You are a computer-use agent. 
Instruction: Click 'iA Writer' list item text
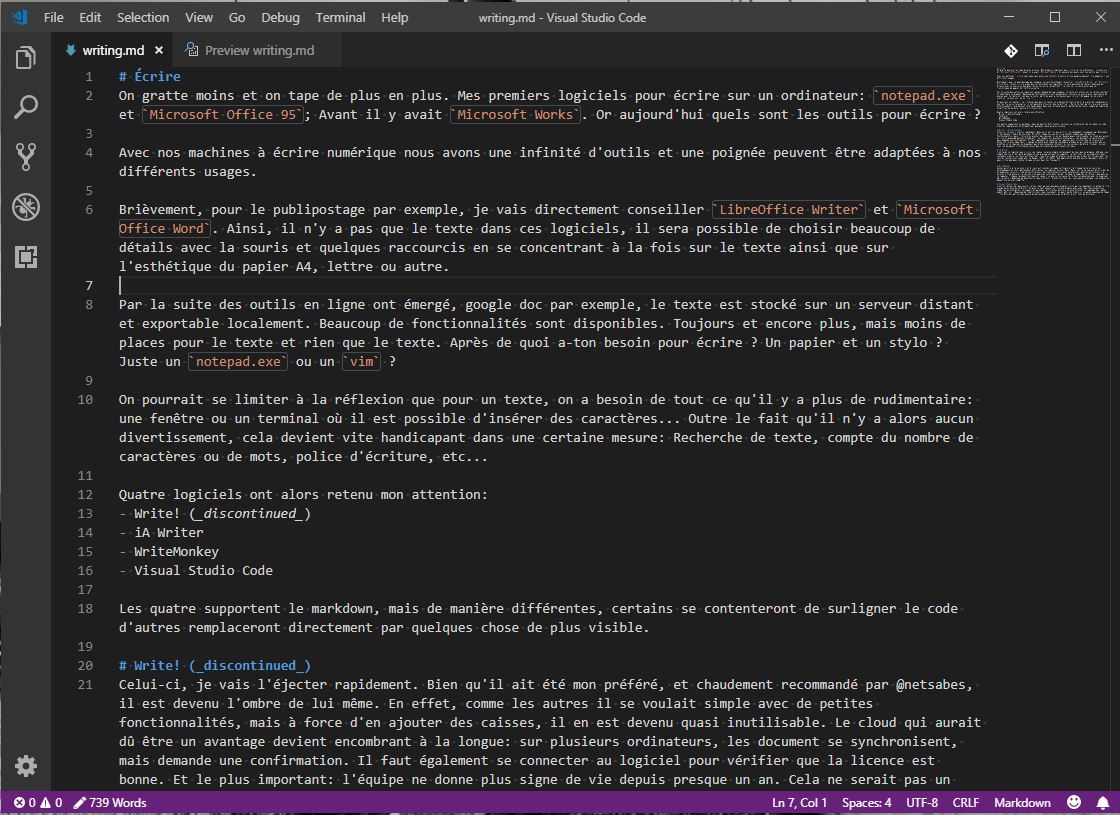click(169, 532)
